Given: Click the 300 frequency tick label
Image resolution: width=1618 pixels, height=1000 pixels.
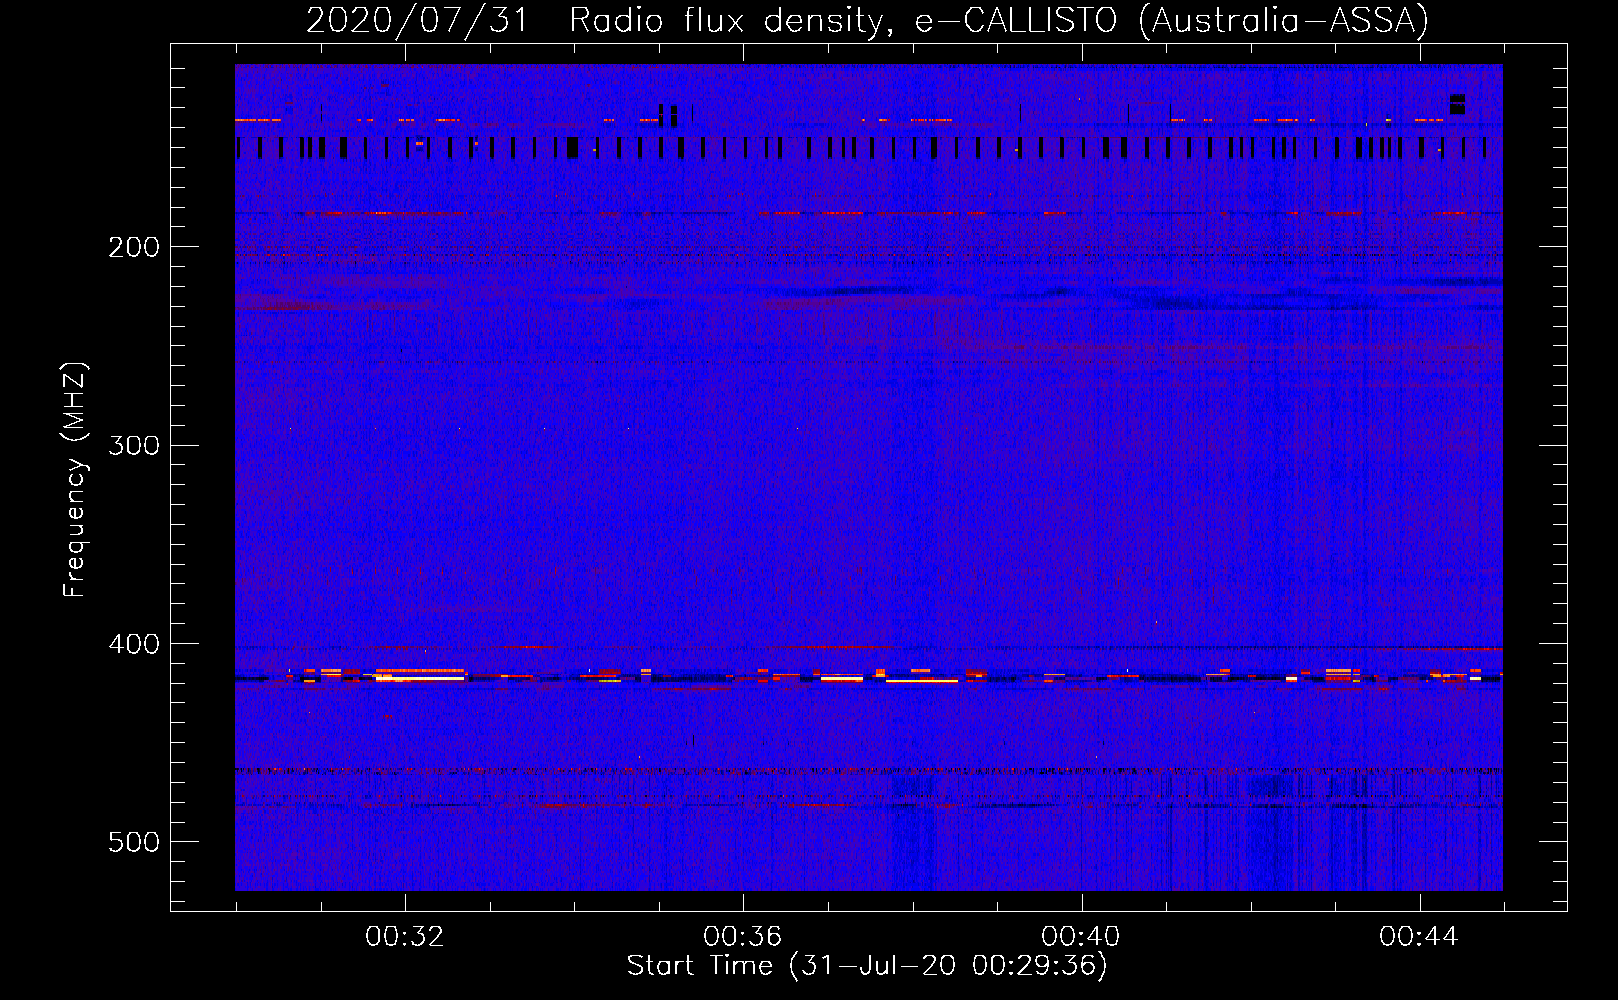Looking at the screenshot, I should click(134, 445).
